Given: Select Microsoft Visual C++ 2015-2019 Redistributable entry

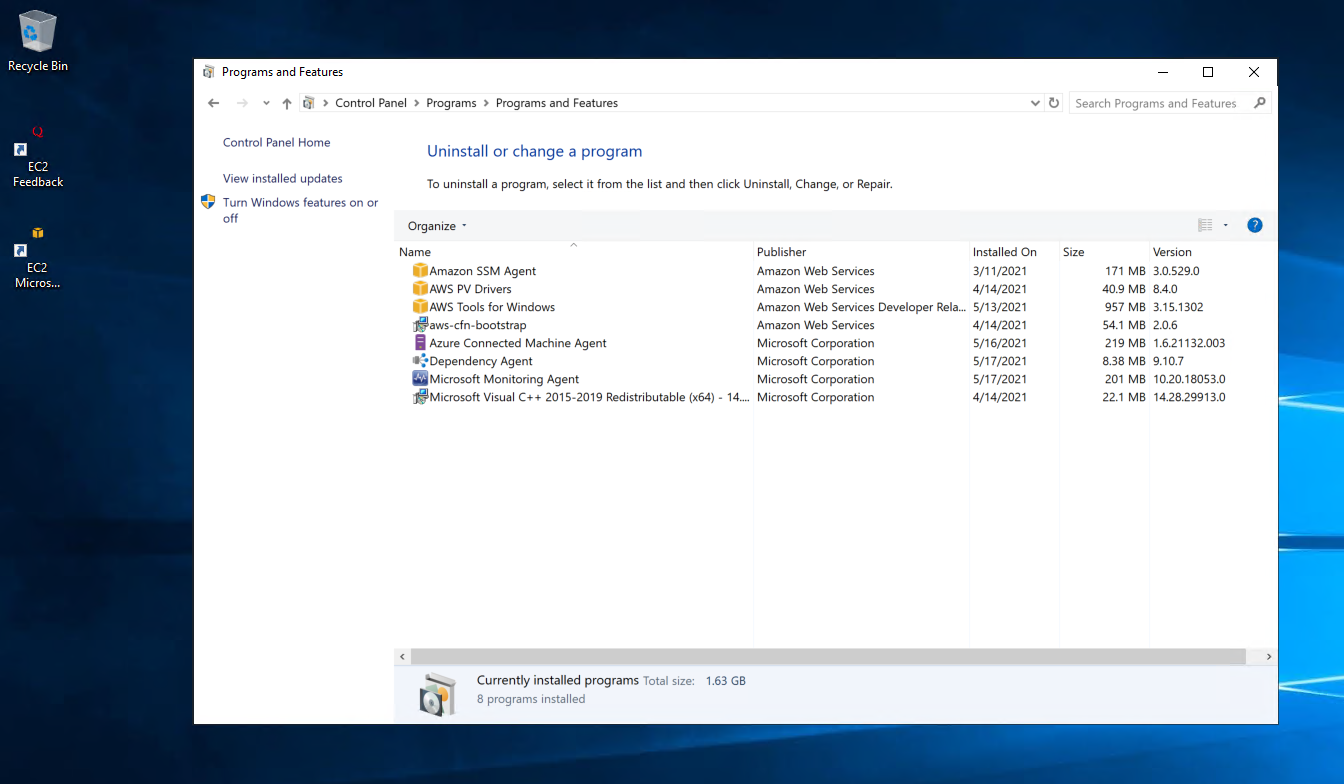Looking at the screenshot, I should click(589, 397).
